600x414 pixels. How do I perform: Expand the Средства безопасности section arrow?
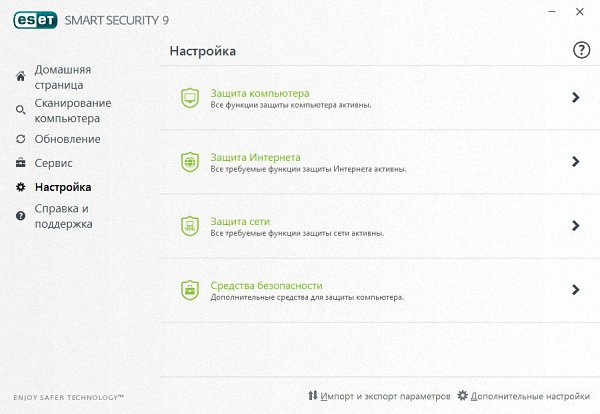575,290
